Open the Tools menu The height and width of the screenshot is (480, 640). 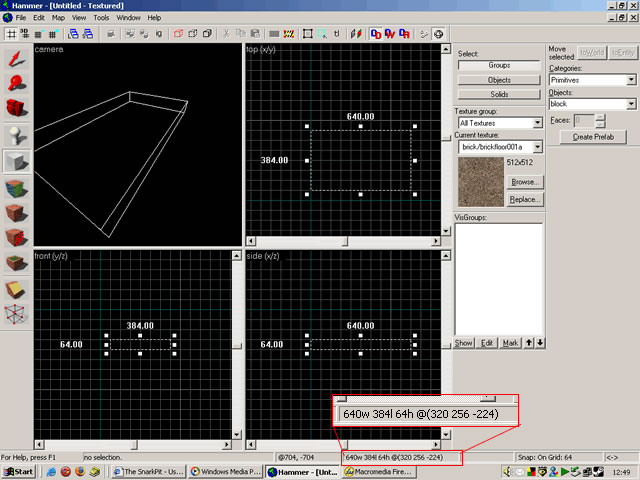click(x=102, y=18)
